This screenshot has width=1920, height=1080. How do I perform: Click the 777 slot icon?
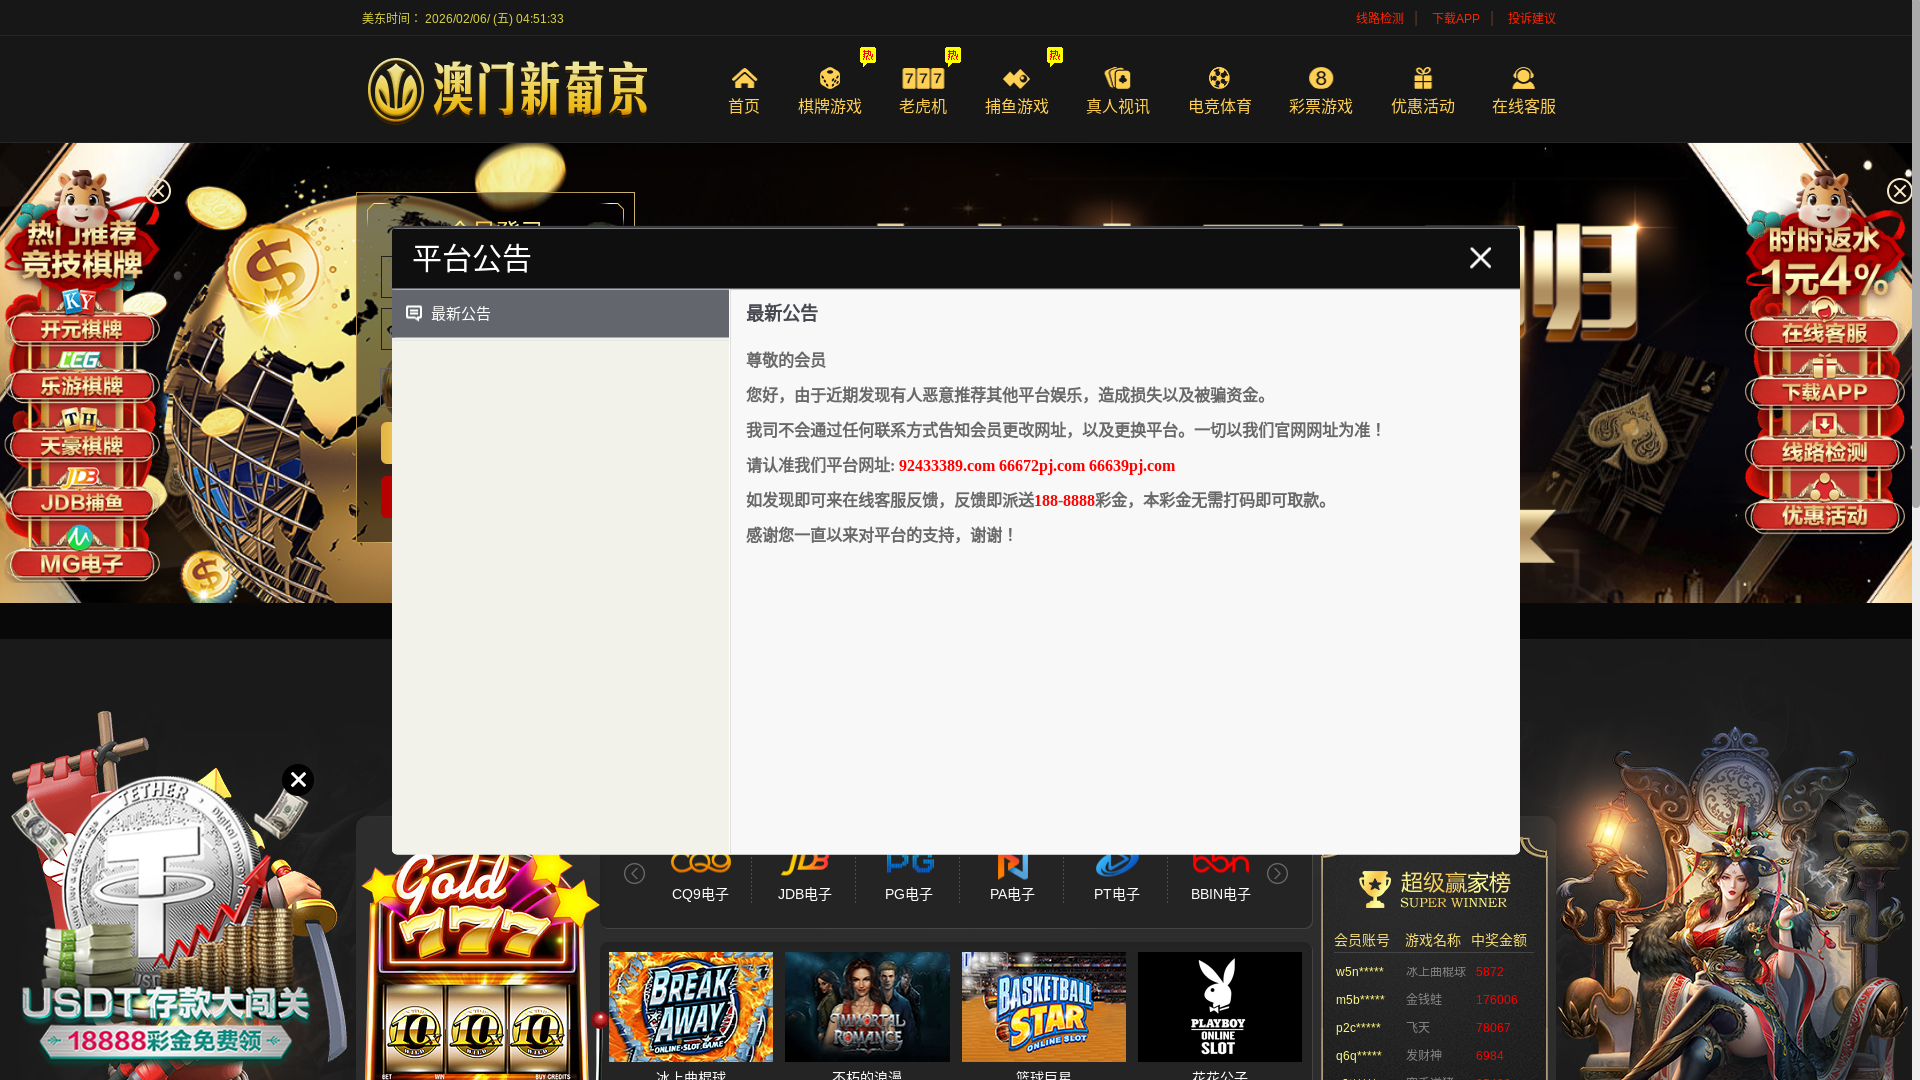click(923, 78)
